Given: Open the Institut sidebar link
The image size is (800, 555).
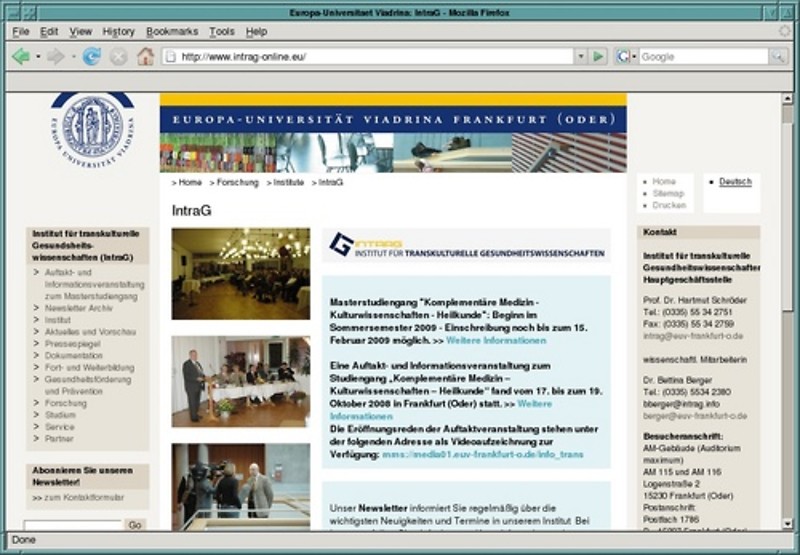Looking at the screenshot, I should (x=58, y=320).
